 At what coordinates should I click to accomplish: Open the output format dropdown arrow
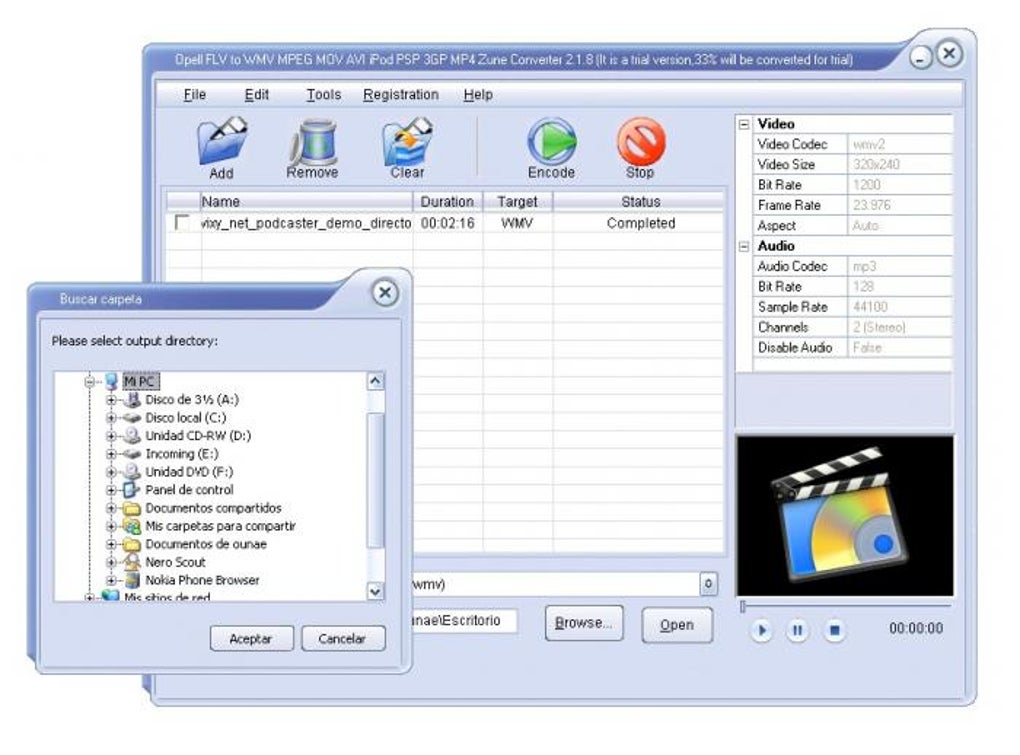tap(708, 584)
